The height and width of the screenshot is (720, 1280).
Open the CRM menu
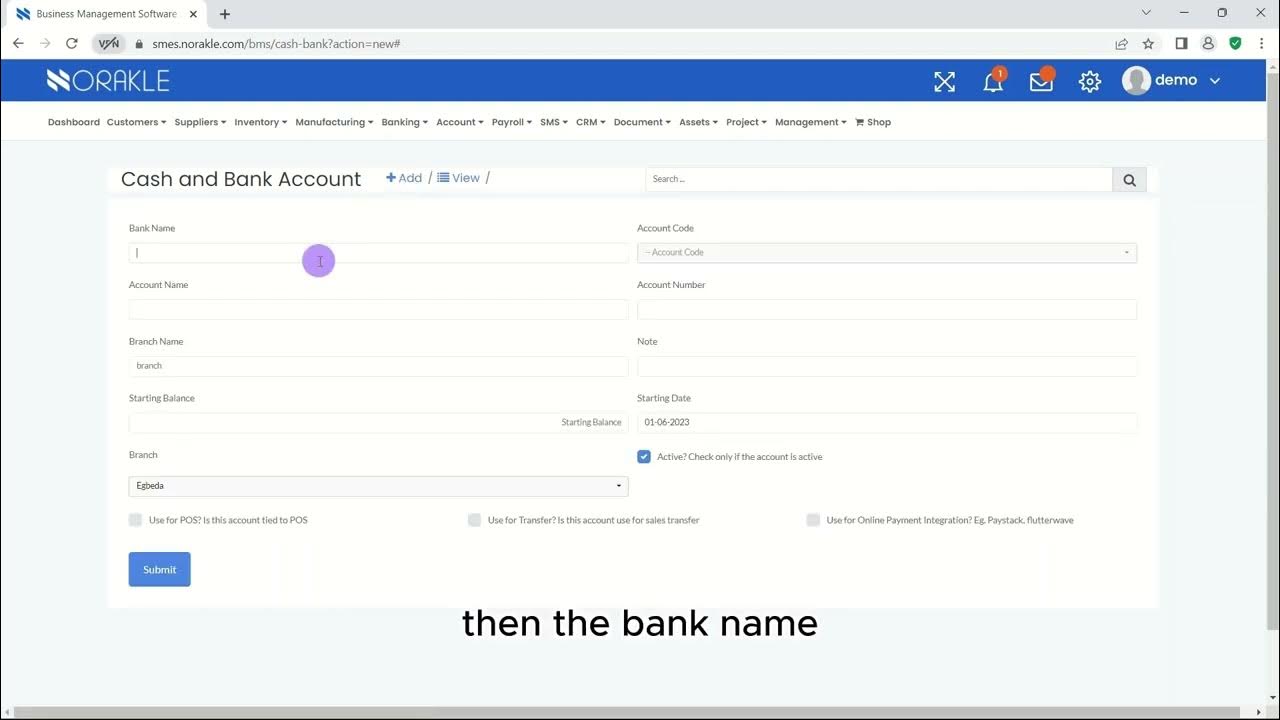[x=590, y=122]
